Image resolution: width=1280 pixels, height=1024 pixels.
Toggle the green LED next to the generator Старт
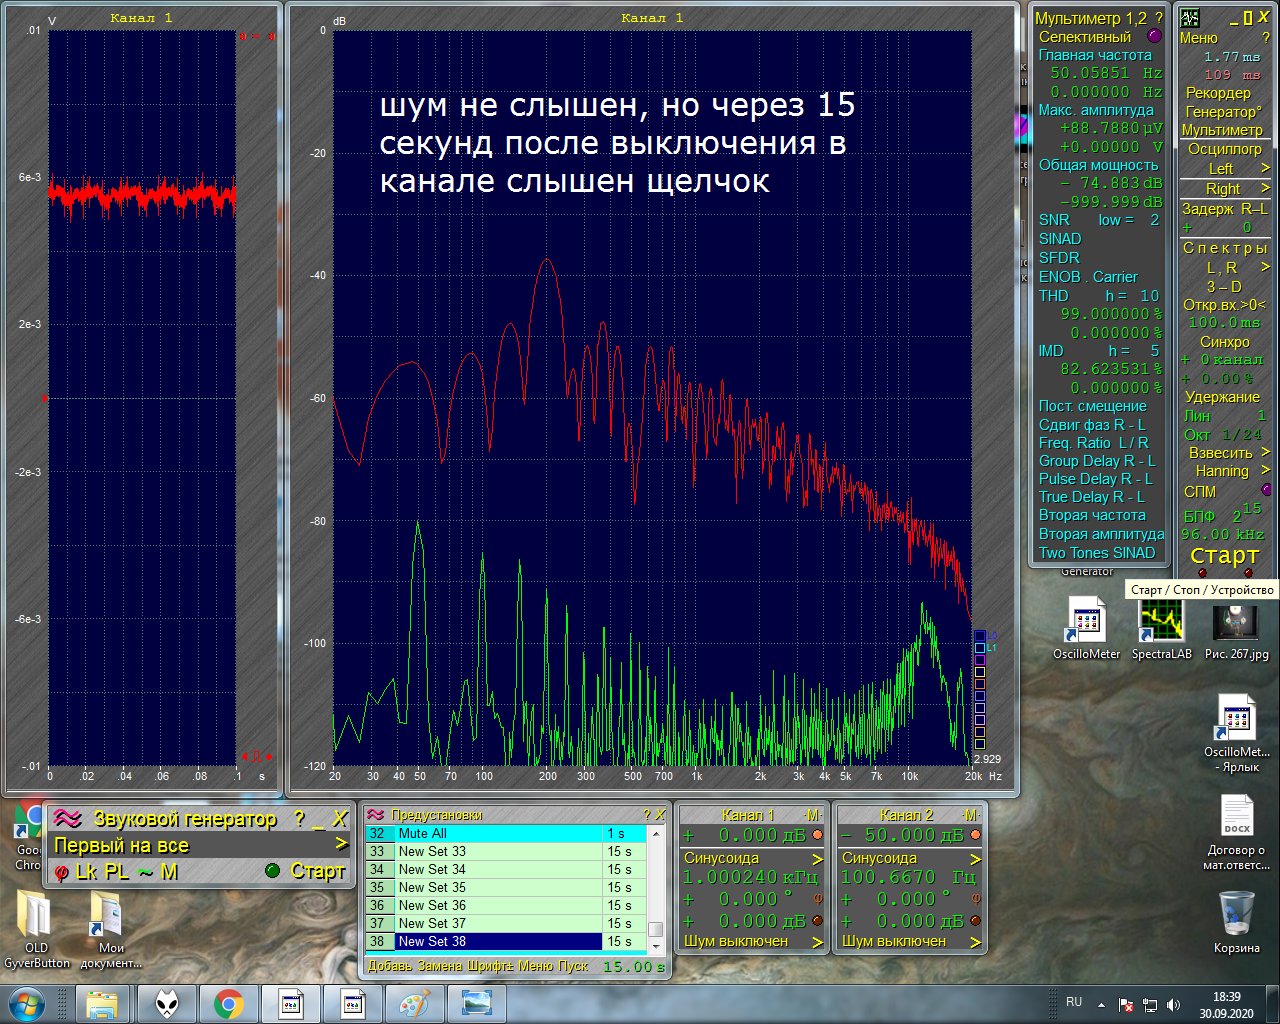coord(273,871)
